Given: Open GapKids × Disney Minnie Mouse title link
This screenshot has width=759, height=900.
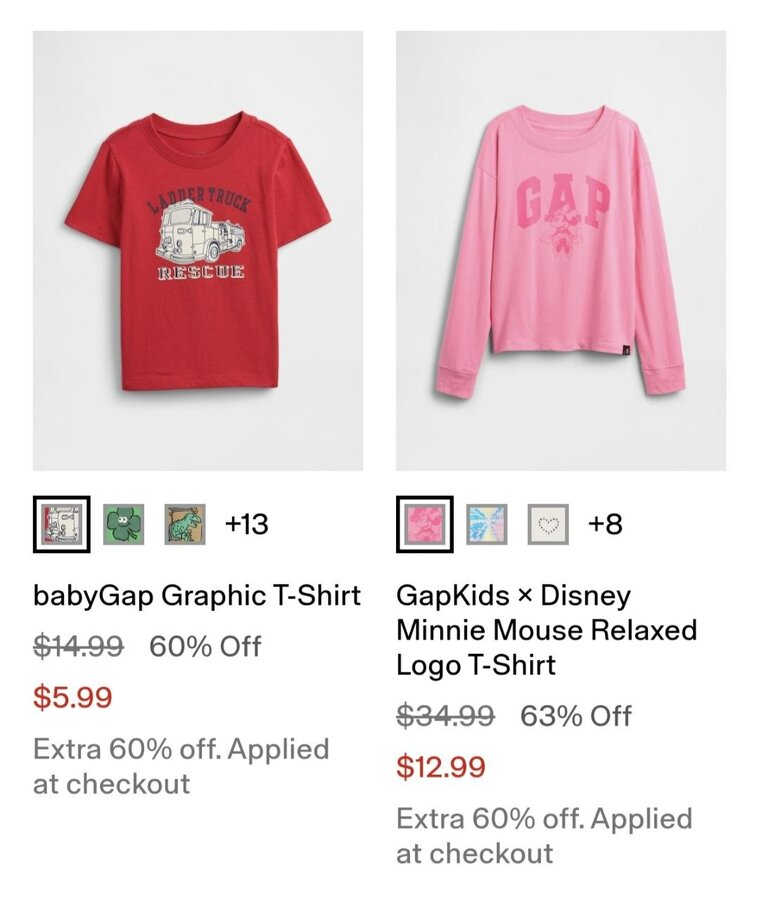Looking at the screenshot, I should click(x=546, y=630).
